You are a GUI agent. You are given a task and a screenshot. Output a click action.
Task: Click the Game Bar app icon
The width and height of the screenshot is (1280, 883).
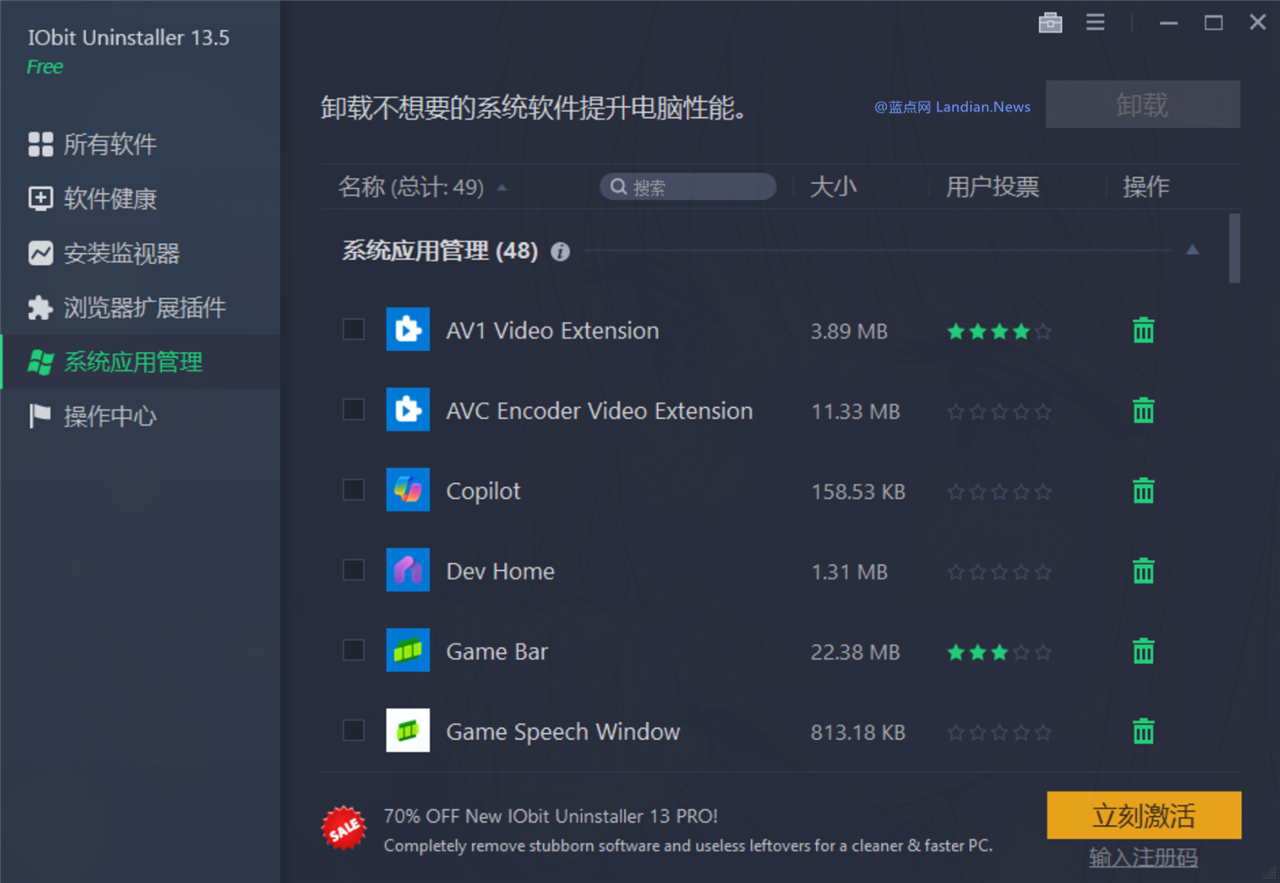point(408,651)
